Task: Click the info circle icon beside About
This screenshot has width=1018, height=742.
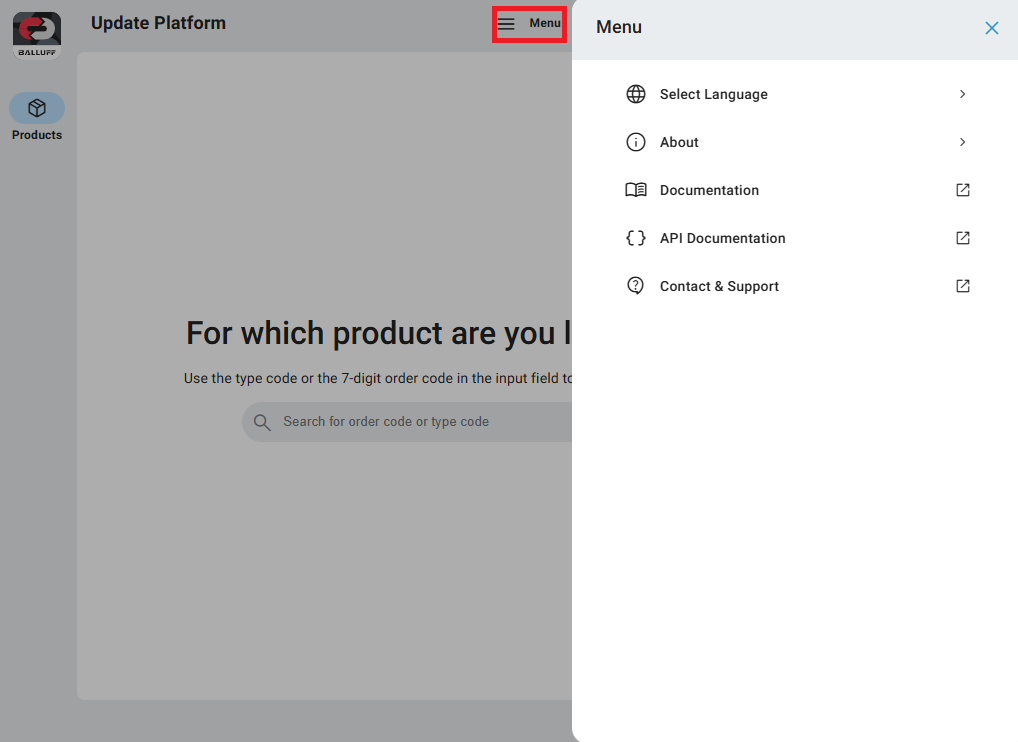Action: (636, 142)
